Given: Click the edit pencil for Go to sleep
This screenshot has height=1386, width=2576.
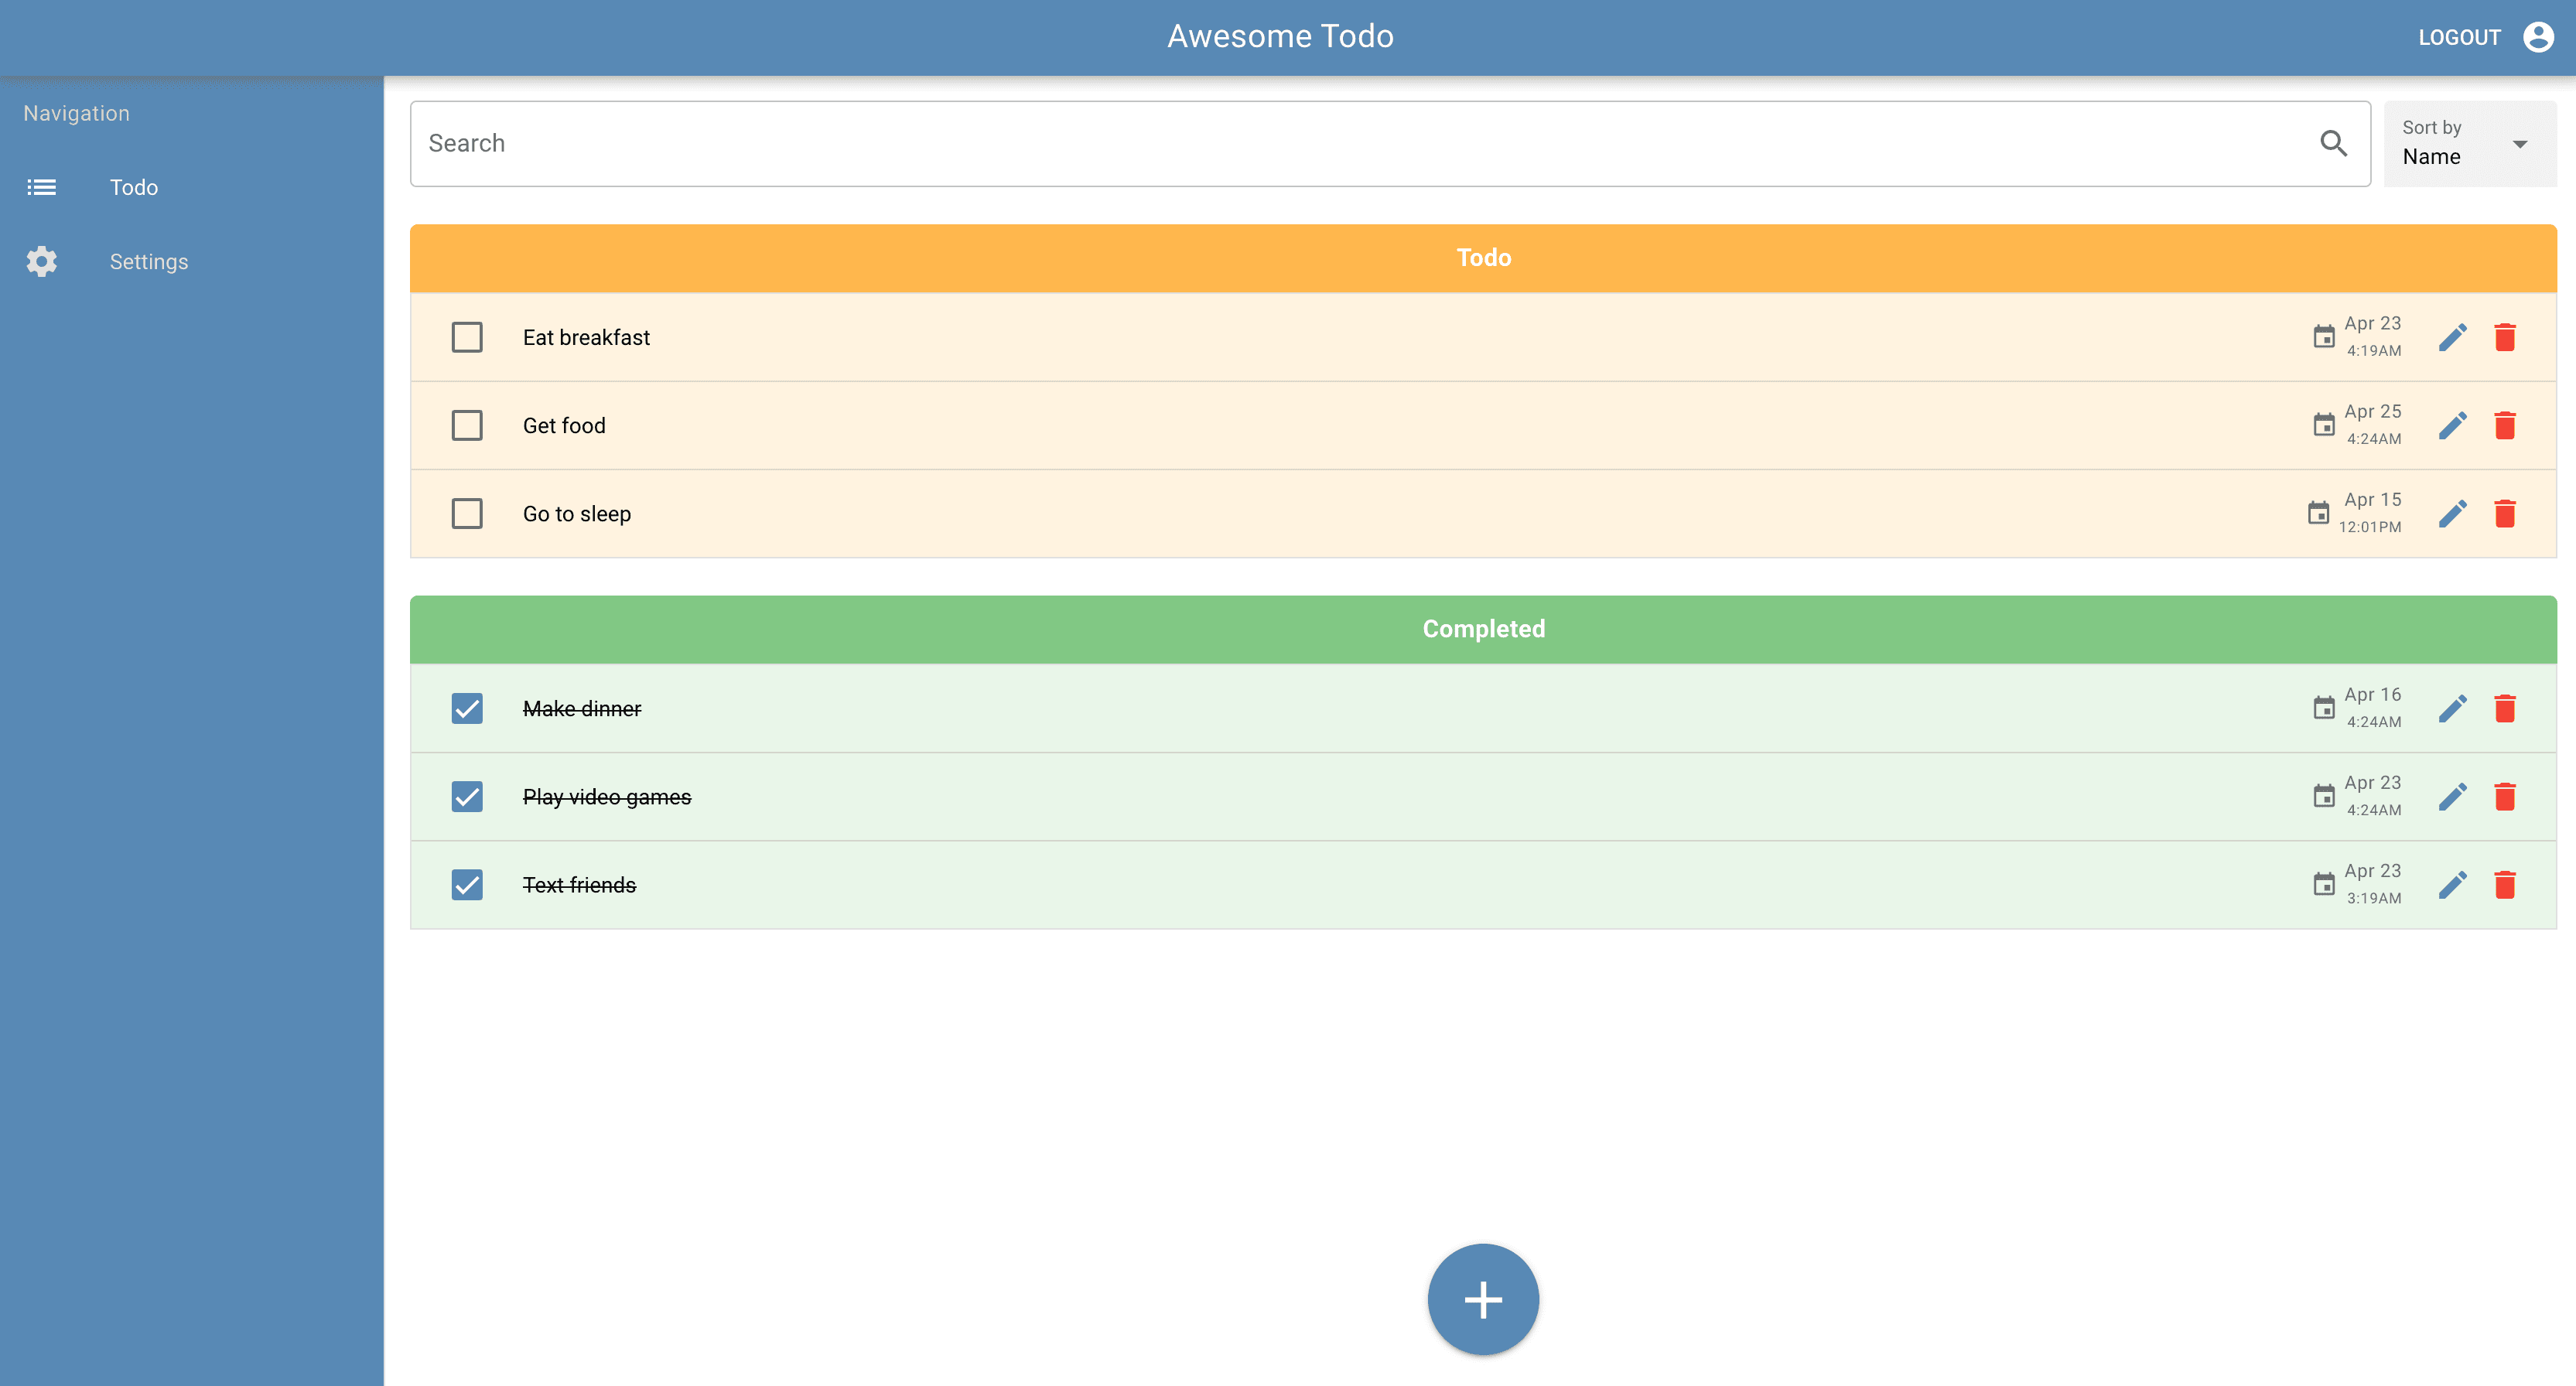Looking at the screenshot, I should tap(2452, 513).
